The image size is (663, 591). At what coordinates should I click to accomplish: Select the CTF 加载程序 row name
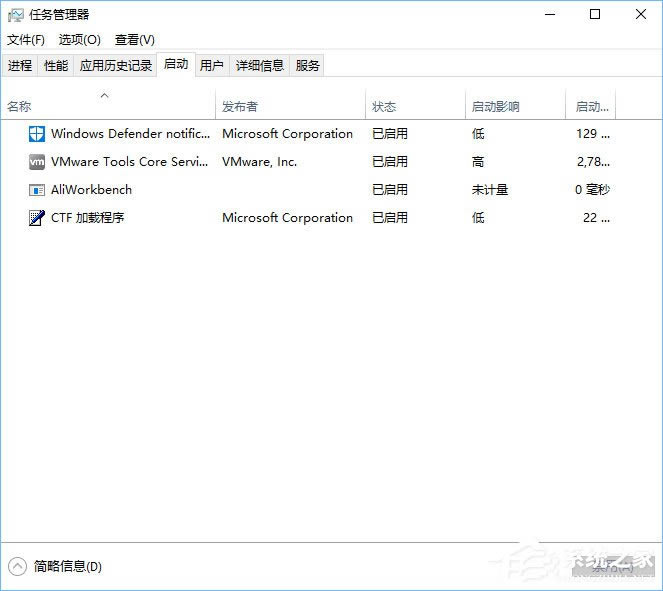pos(88,218)
